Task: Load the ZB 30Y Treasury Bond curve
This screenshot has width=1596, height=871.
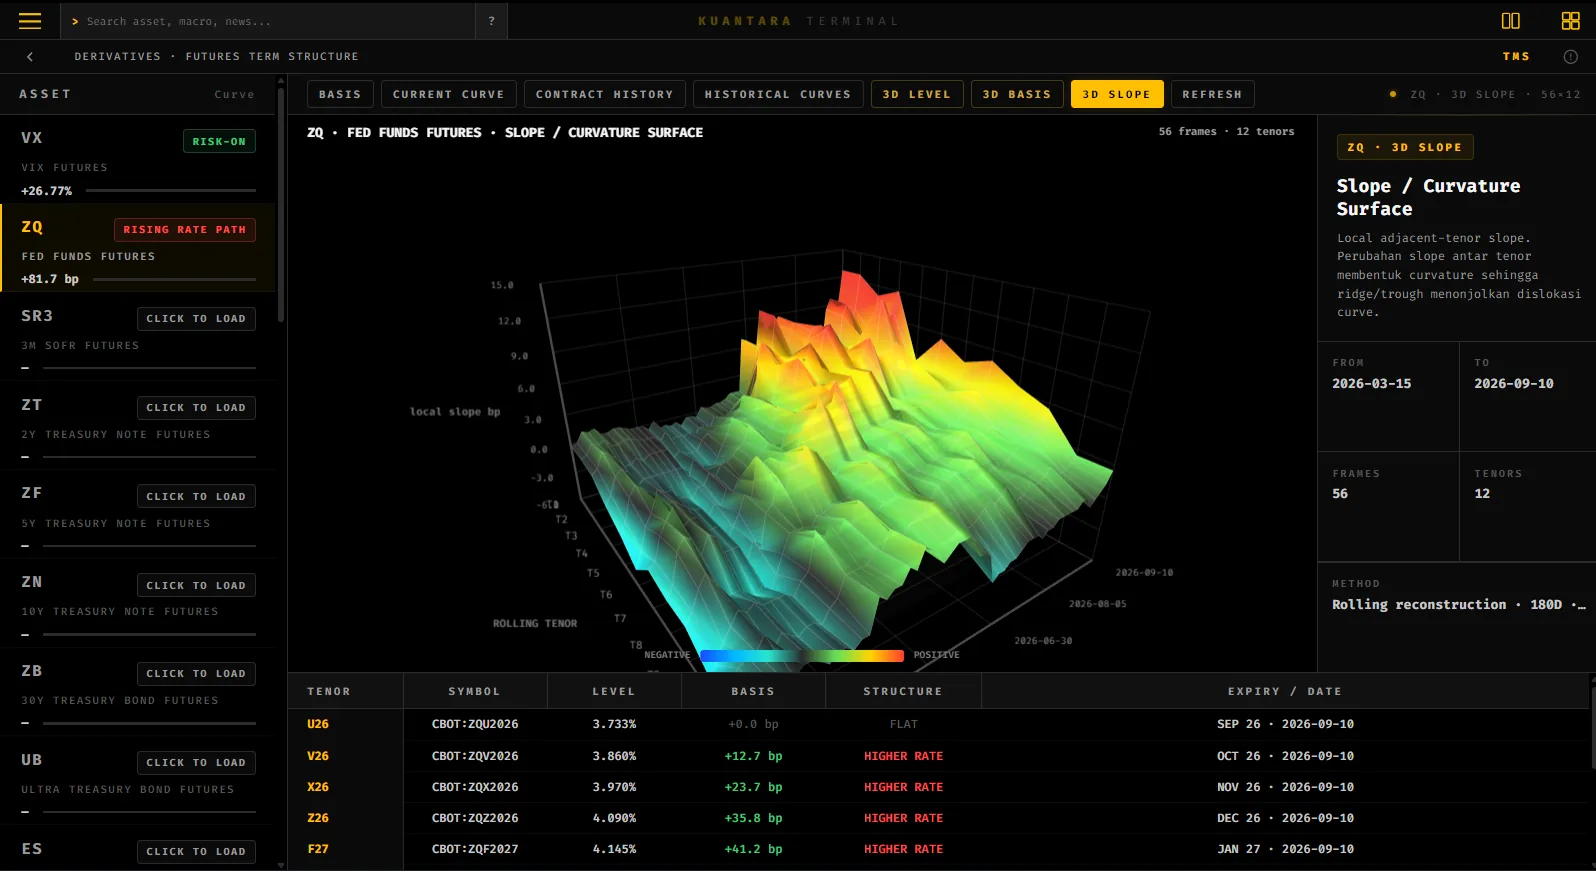Action: click(196, 674)
